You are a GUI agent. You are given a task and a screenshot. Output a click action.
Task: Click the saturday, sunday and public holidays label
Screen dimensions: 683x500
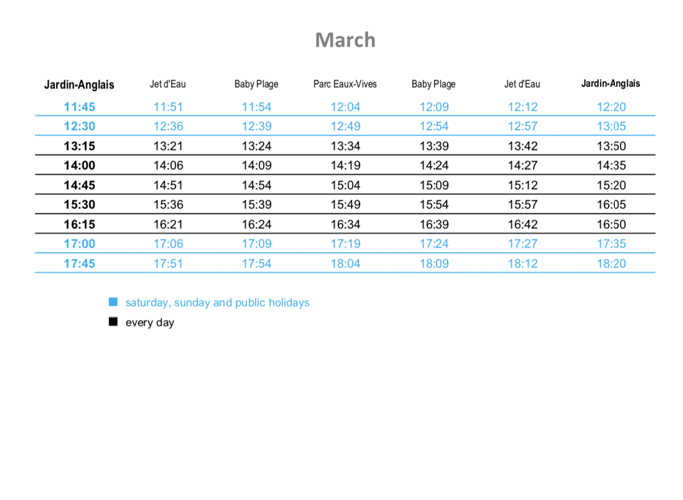click(x=217, y=302)
